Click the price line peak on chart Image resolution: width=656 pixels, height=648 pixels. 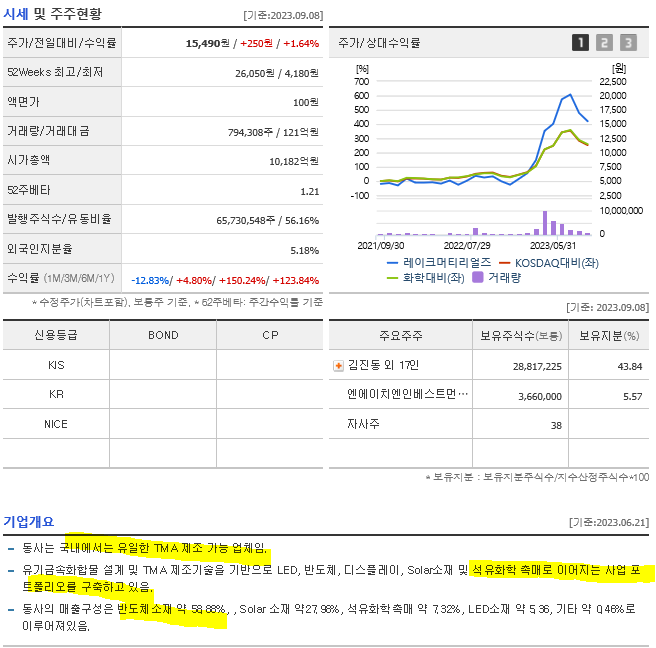tap(570, 95)
